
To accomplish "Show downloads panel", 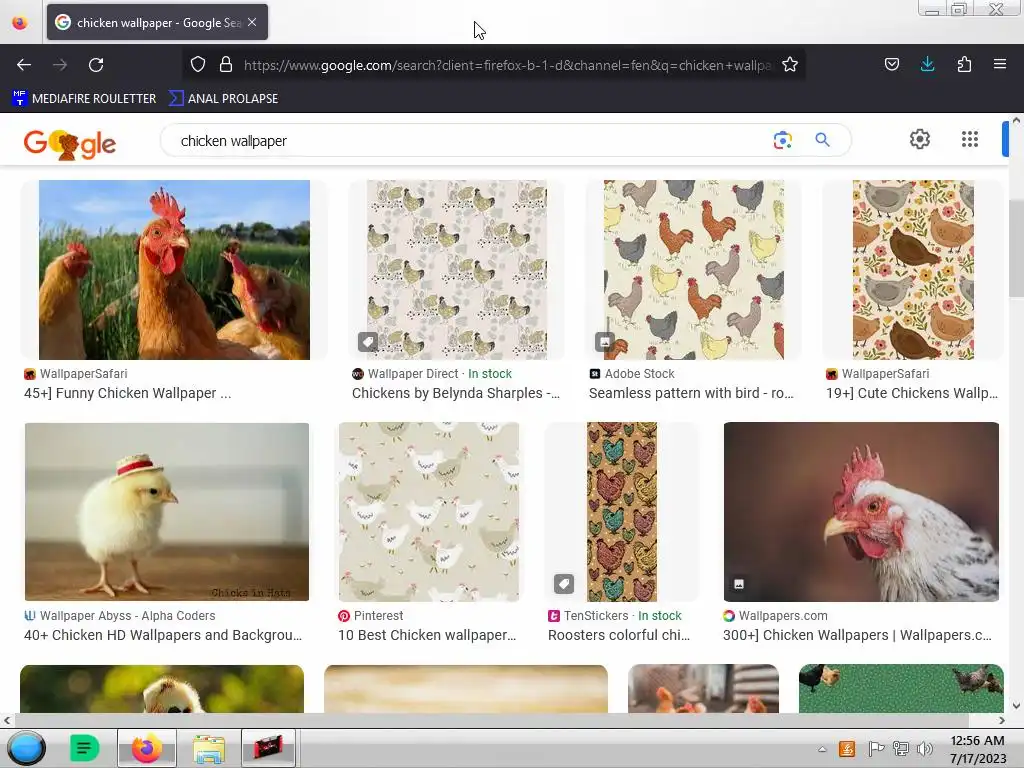I will (927, 64).
